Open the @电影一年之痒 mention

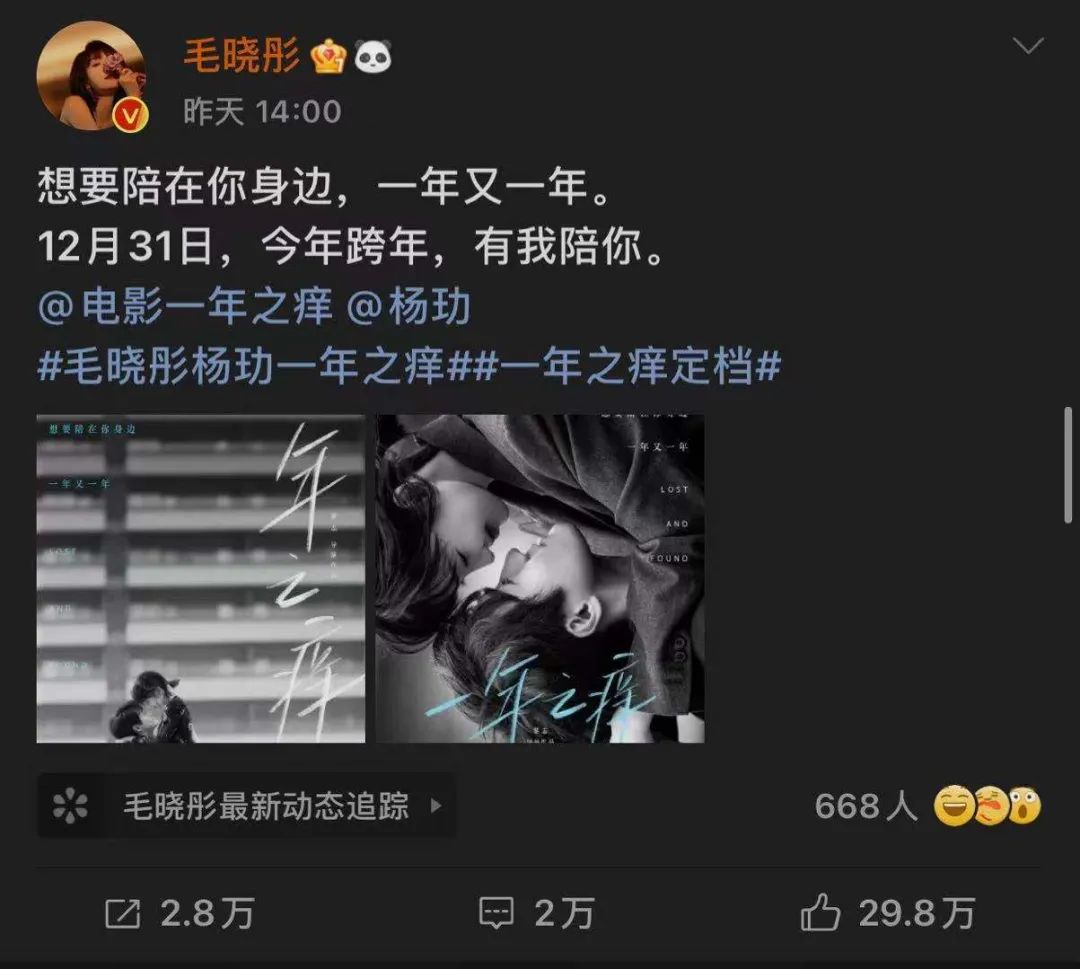(185, 306)
